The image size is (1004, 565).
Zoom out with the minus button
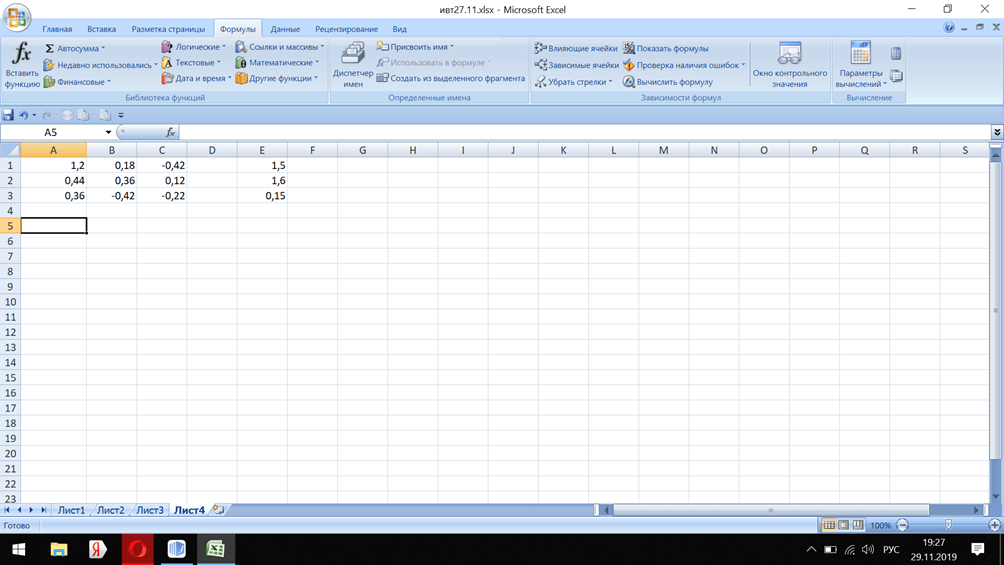coord(902,525)
